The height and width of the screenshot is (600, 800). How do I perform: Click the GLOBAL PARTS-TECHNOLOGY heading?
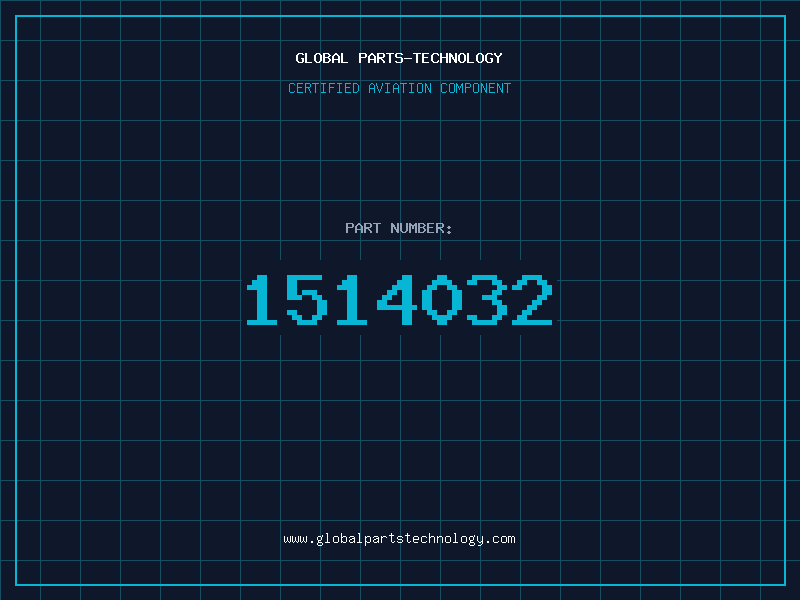tap(399, 58)
